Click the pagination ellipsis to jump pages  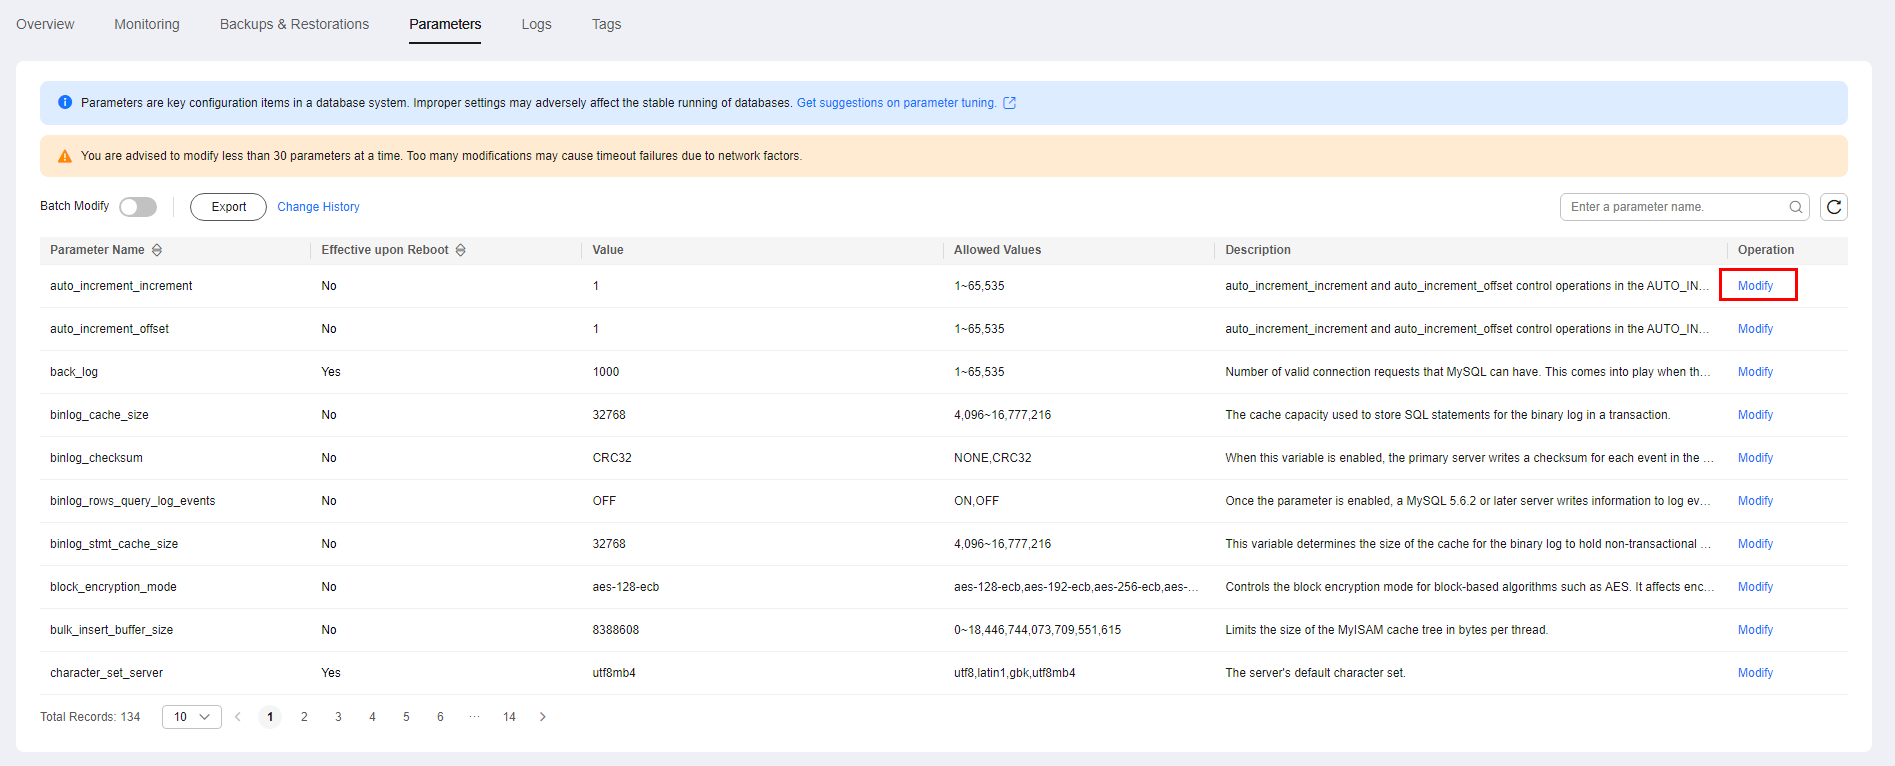[474, 717]
